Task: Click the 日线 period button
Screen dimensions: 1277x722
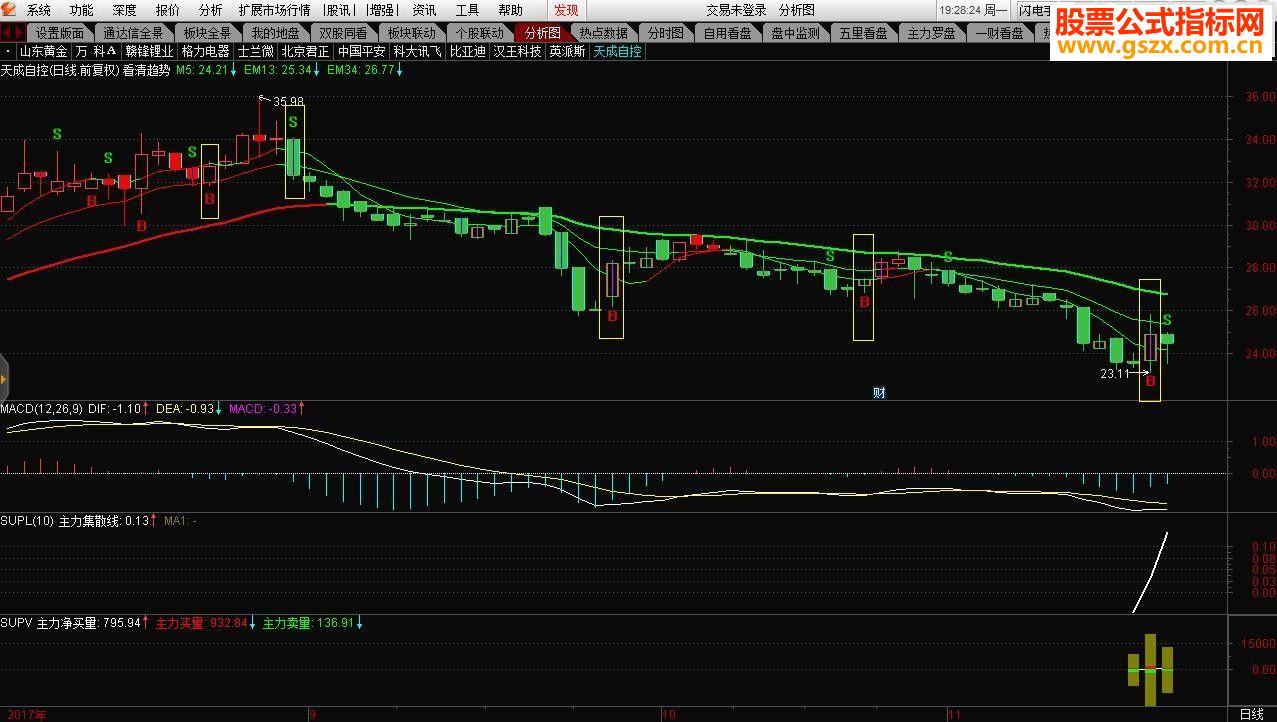Action: click(1251, 714)
